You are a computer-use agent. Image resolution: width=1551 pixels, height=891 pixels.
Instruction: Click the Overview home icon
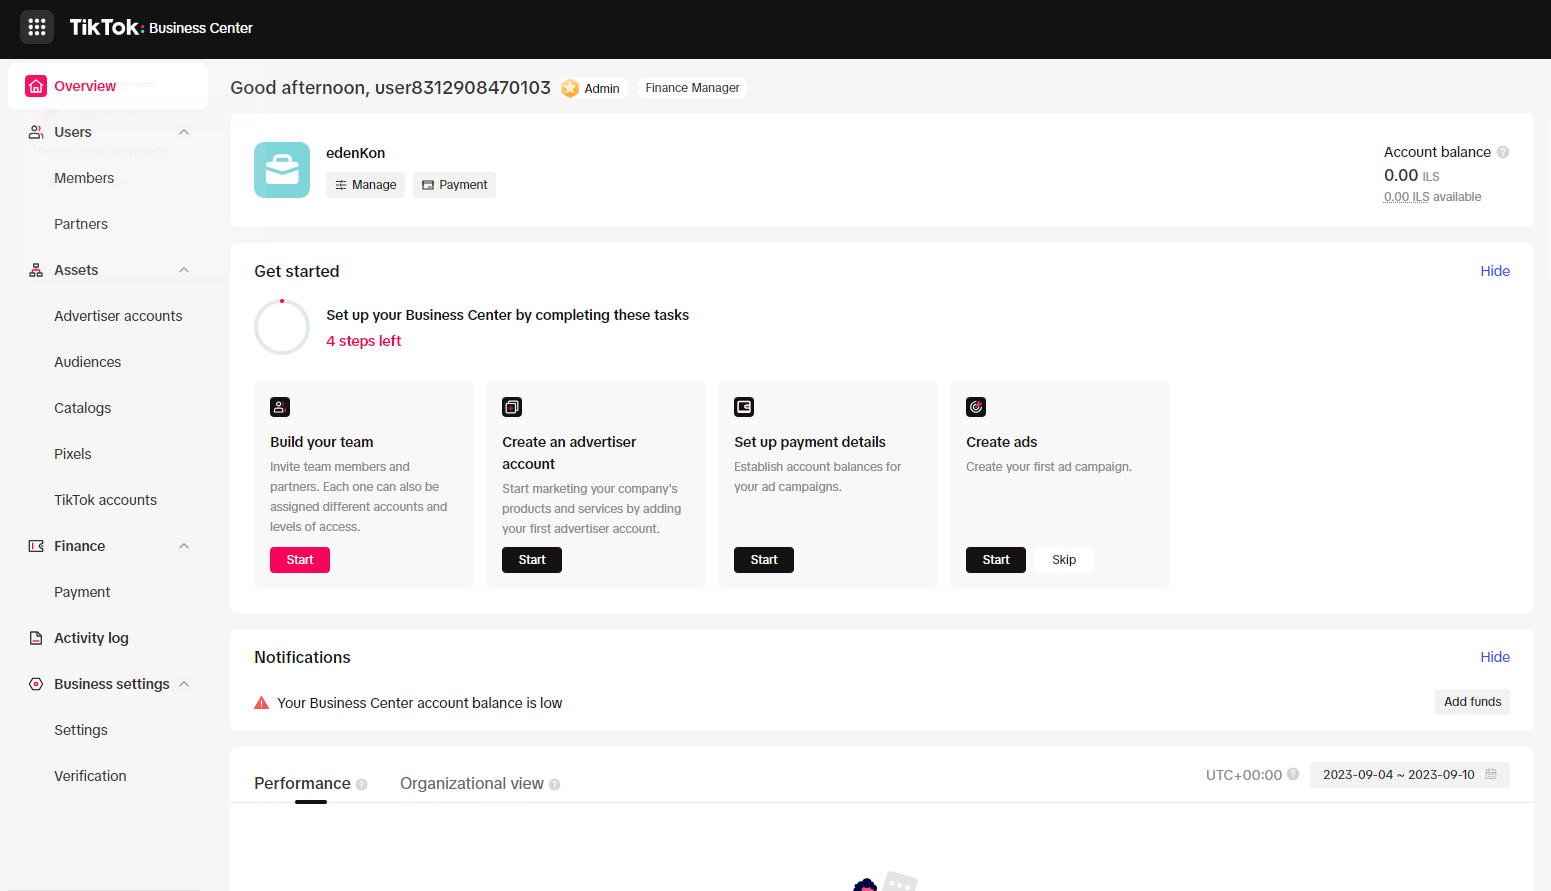click(x=36, y=86)
